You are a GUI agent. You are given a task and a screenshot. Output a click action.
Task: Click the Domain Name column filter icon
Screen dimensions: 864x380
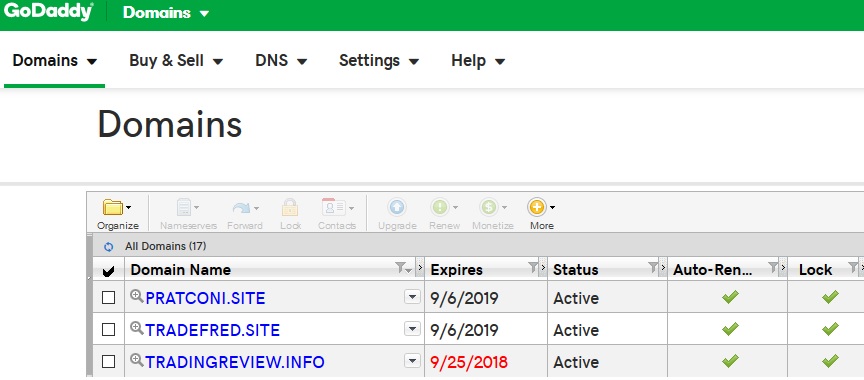pyautogui.click(x=403, y=268)
